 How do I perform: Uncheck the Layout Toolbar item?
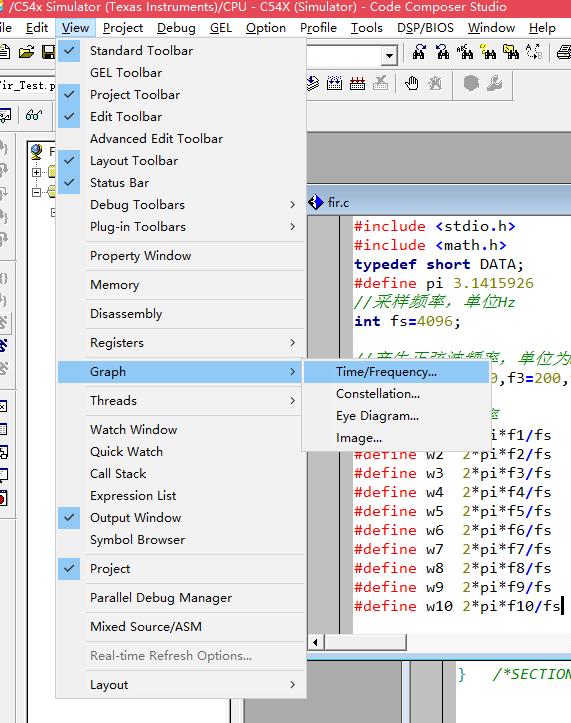click(181, 161)
